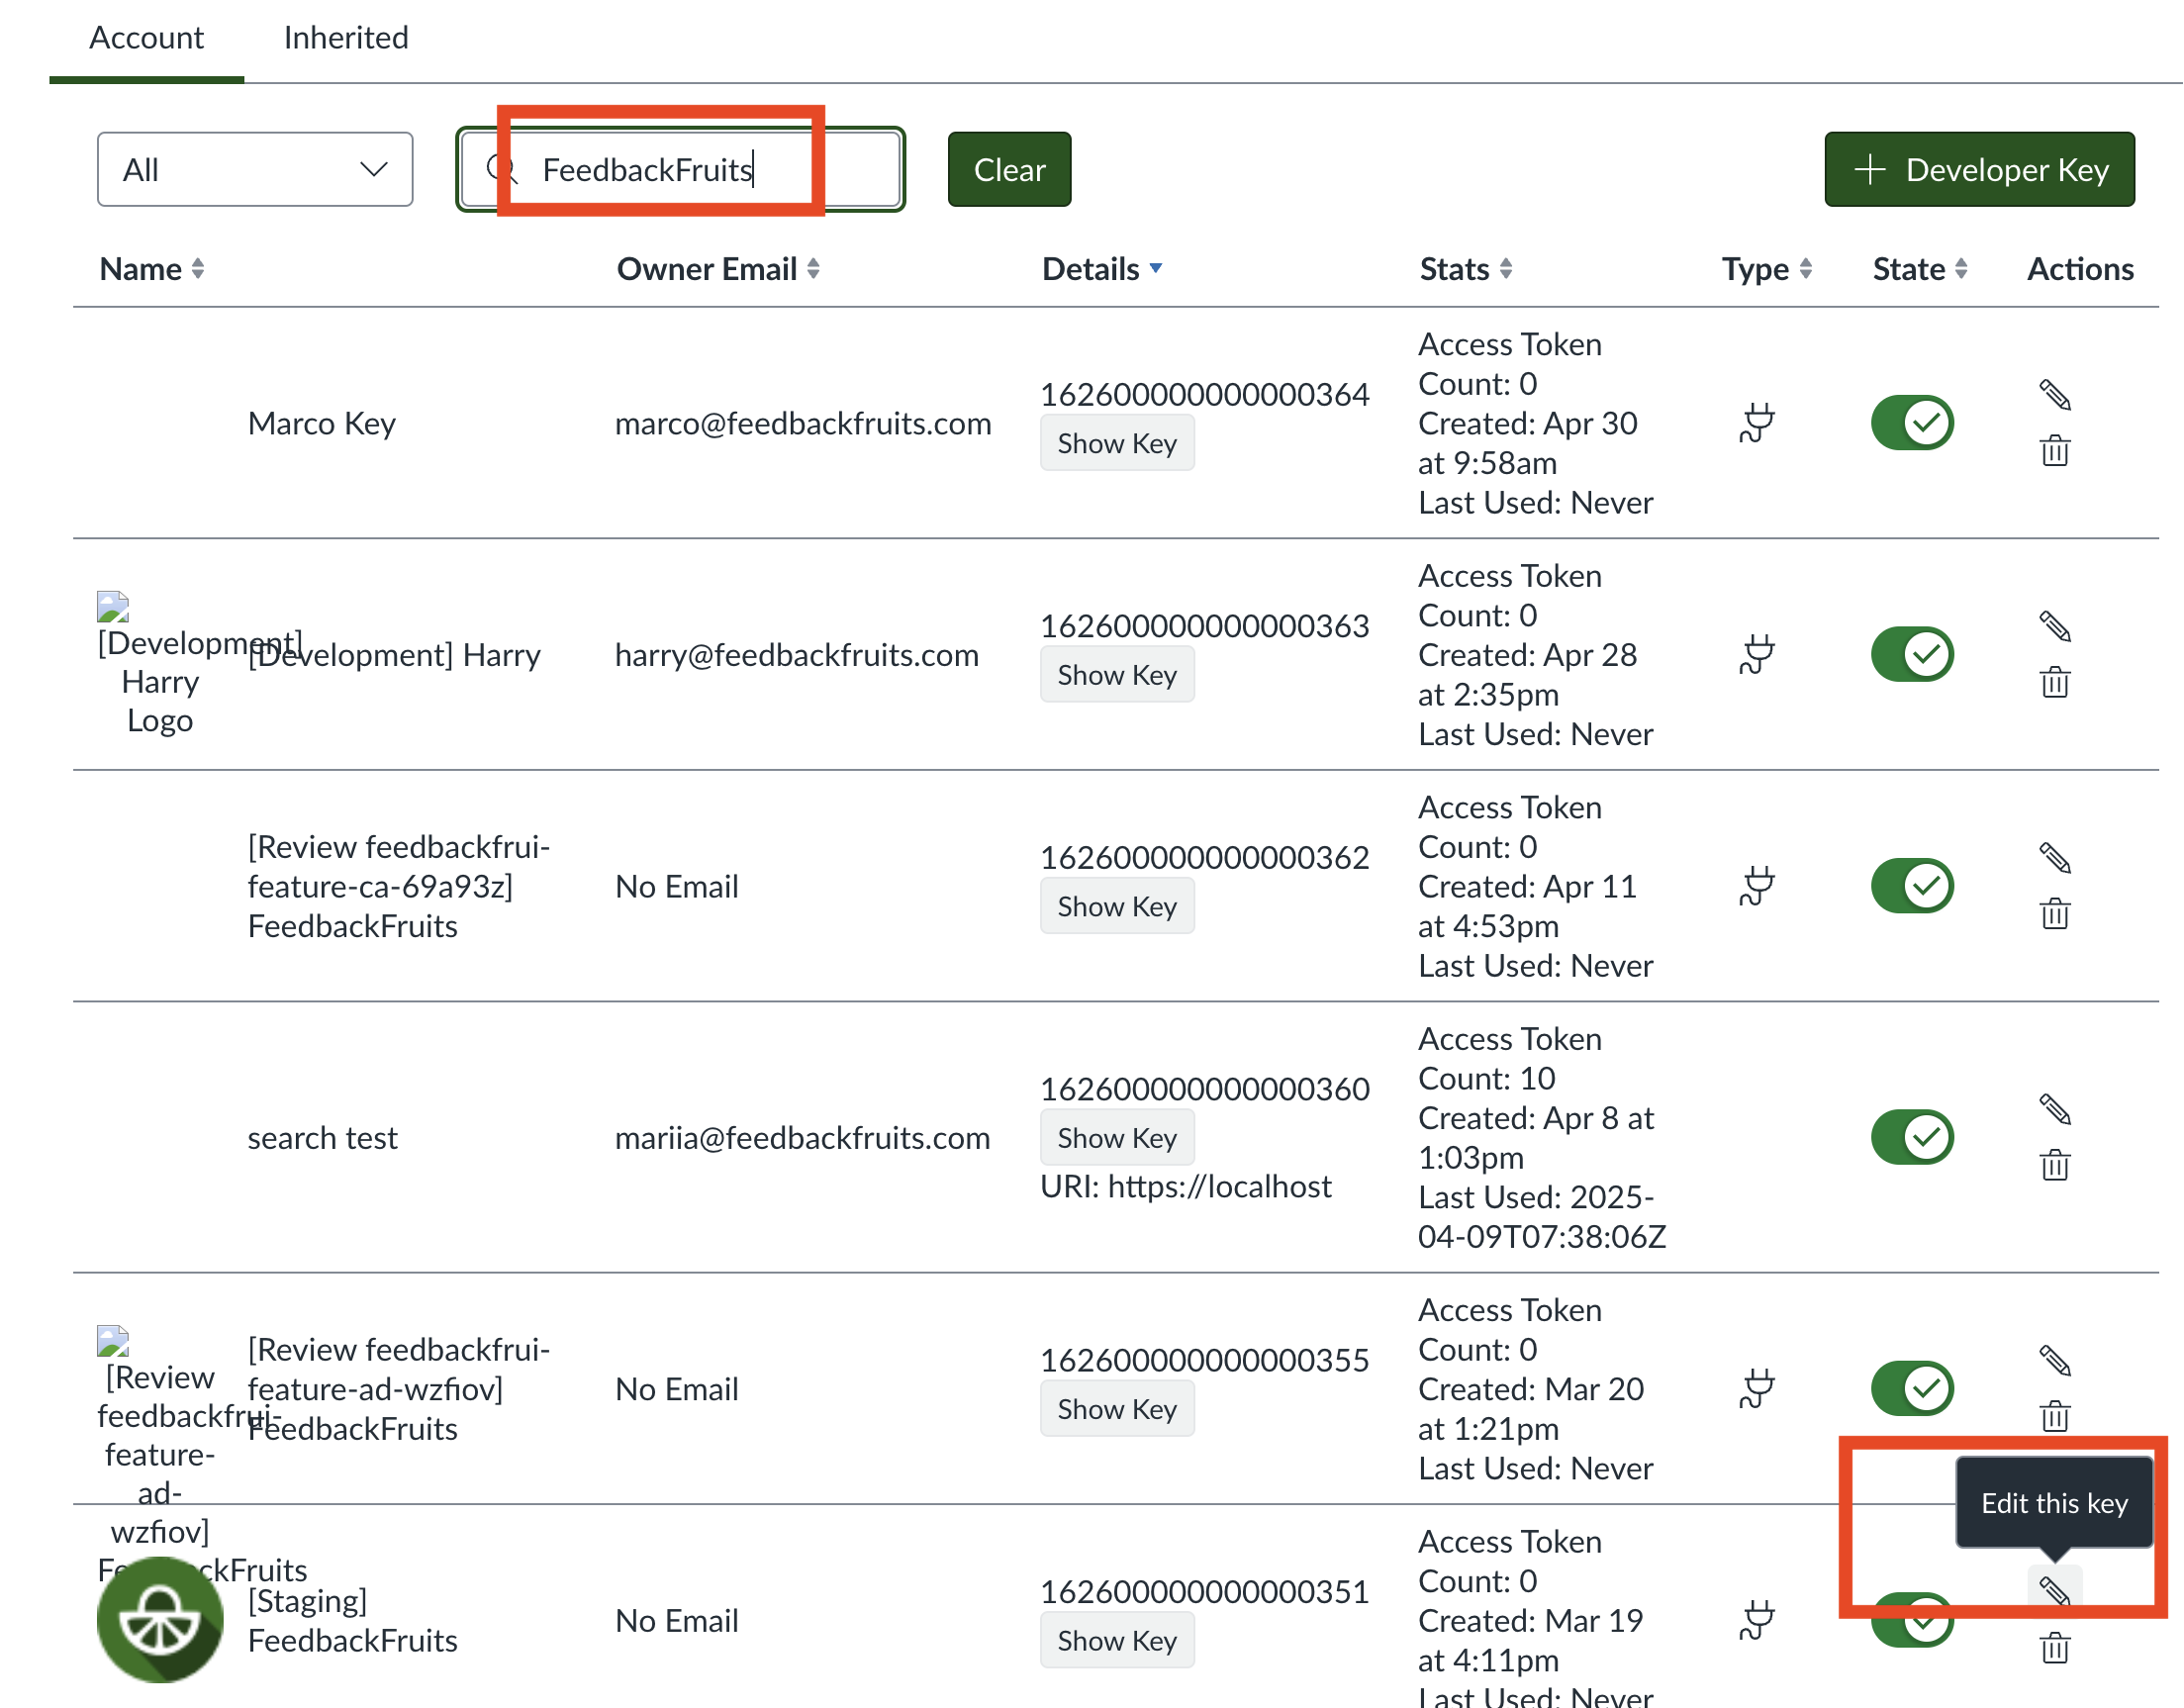Delete key ending in 362
This screenshot has height=1708, width=2184.
2054,914
